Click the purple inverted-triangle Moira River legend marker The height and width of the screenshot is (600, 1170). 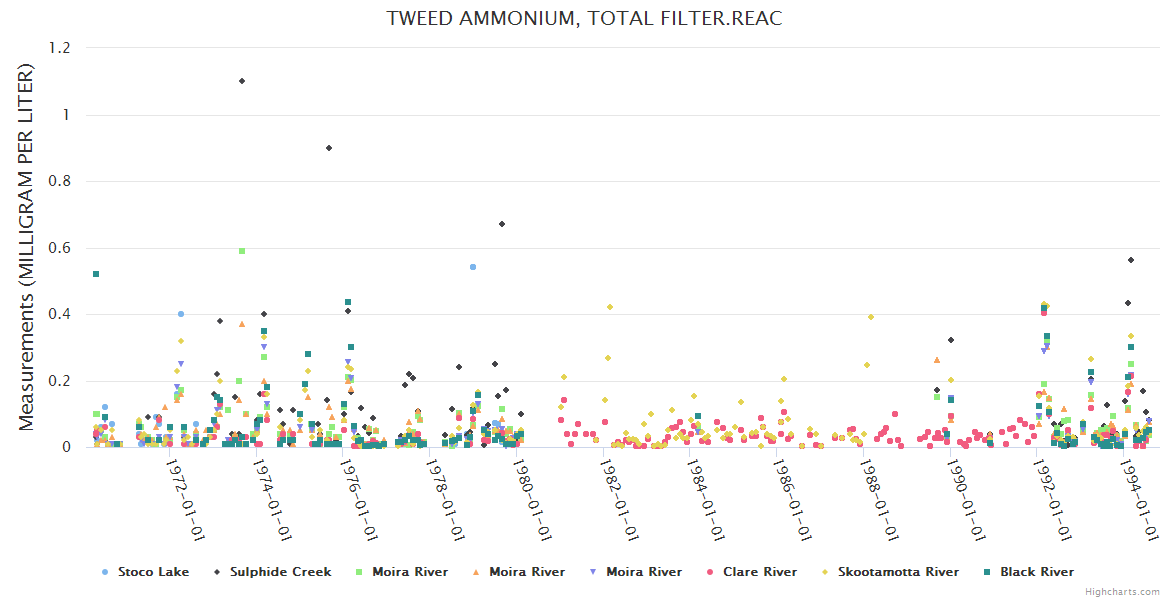(x=594, y=572)
